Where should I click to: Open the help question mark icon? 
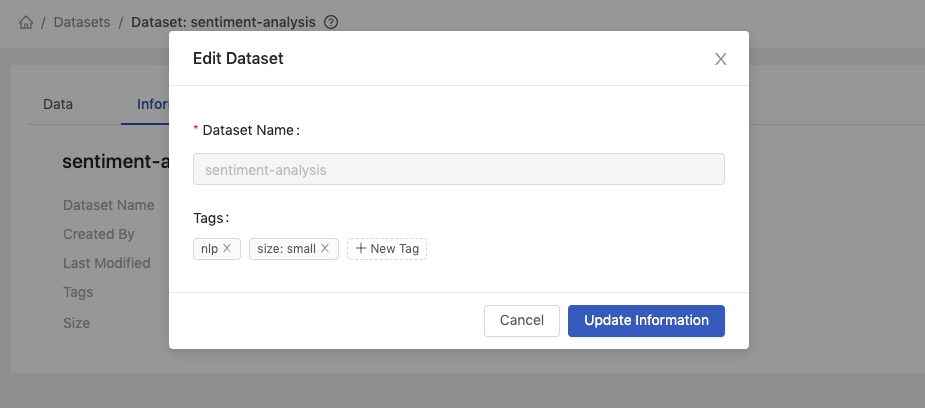tap(332, 22)
